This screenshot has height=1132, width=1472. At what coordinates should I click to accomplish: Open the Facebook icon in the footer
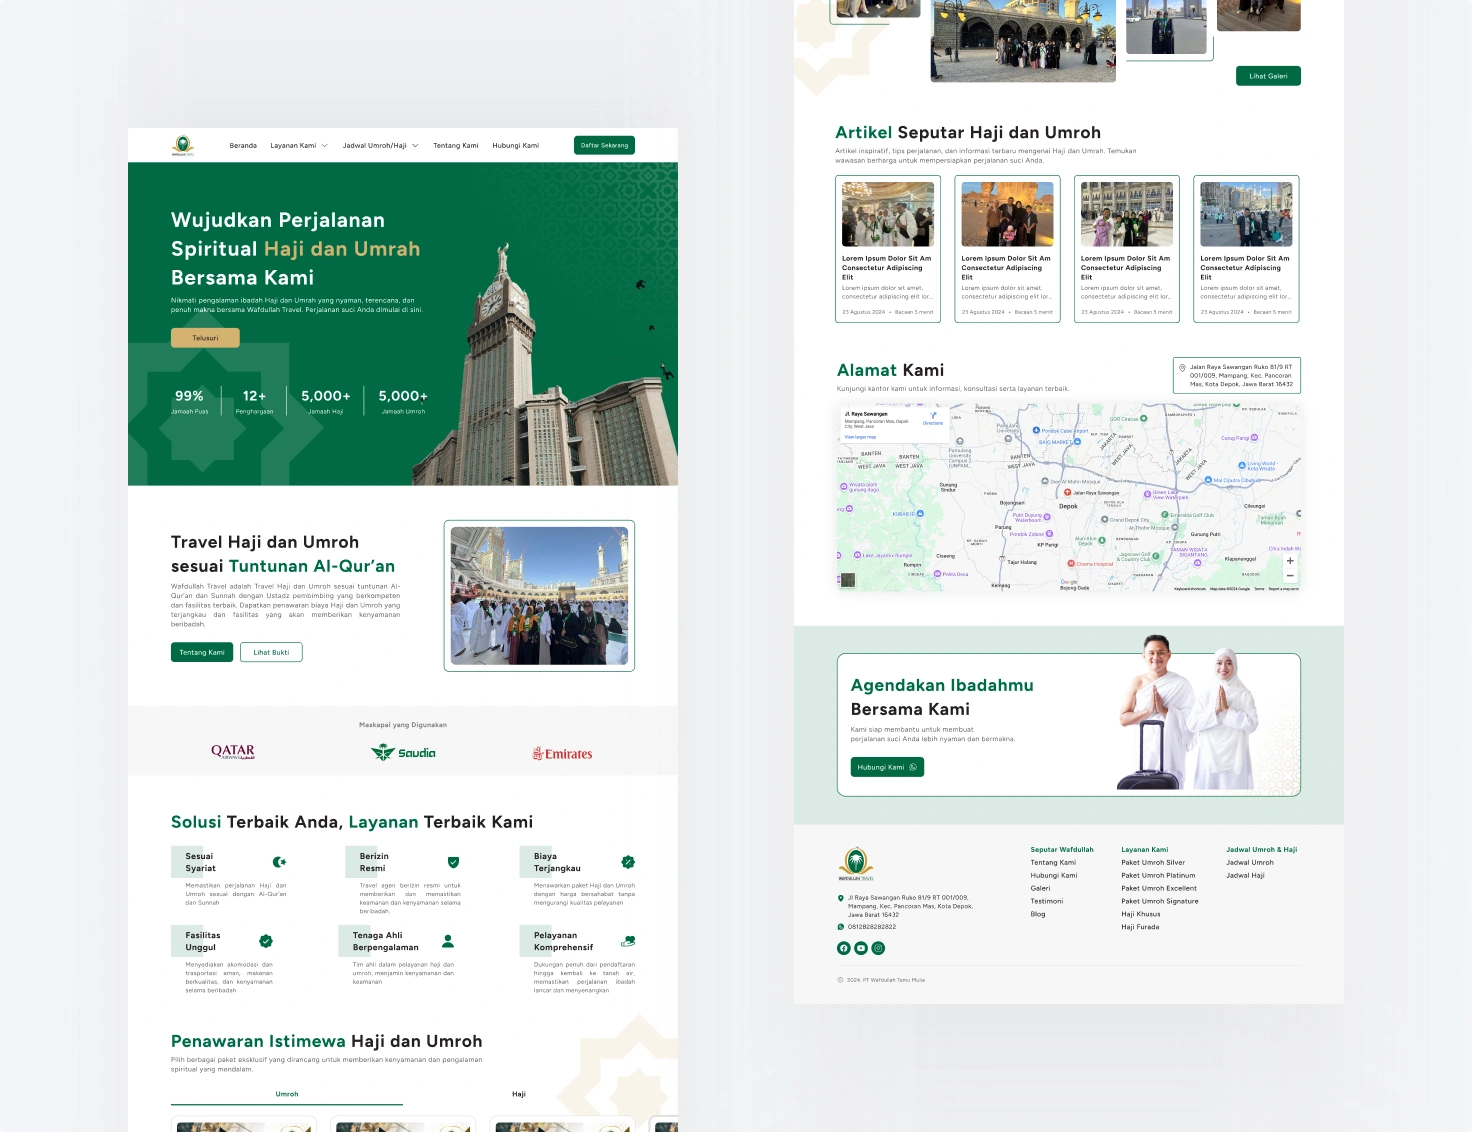point(843,948)
